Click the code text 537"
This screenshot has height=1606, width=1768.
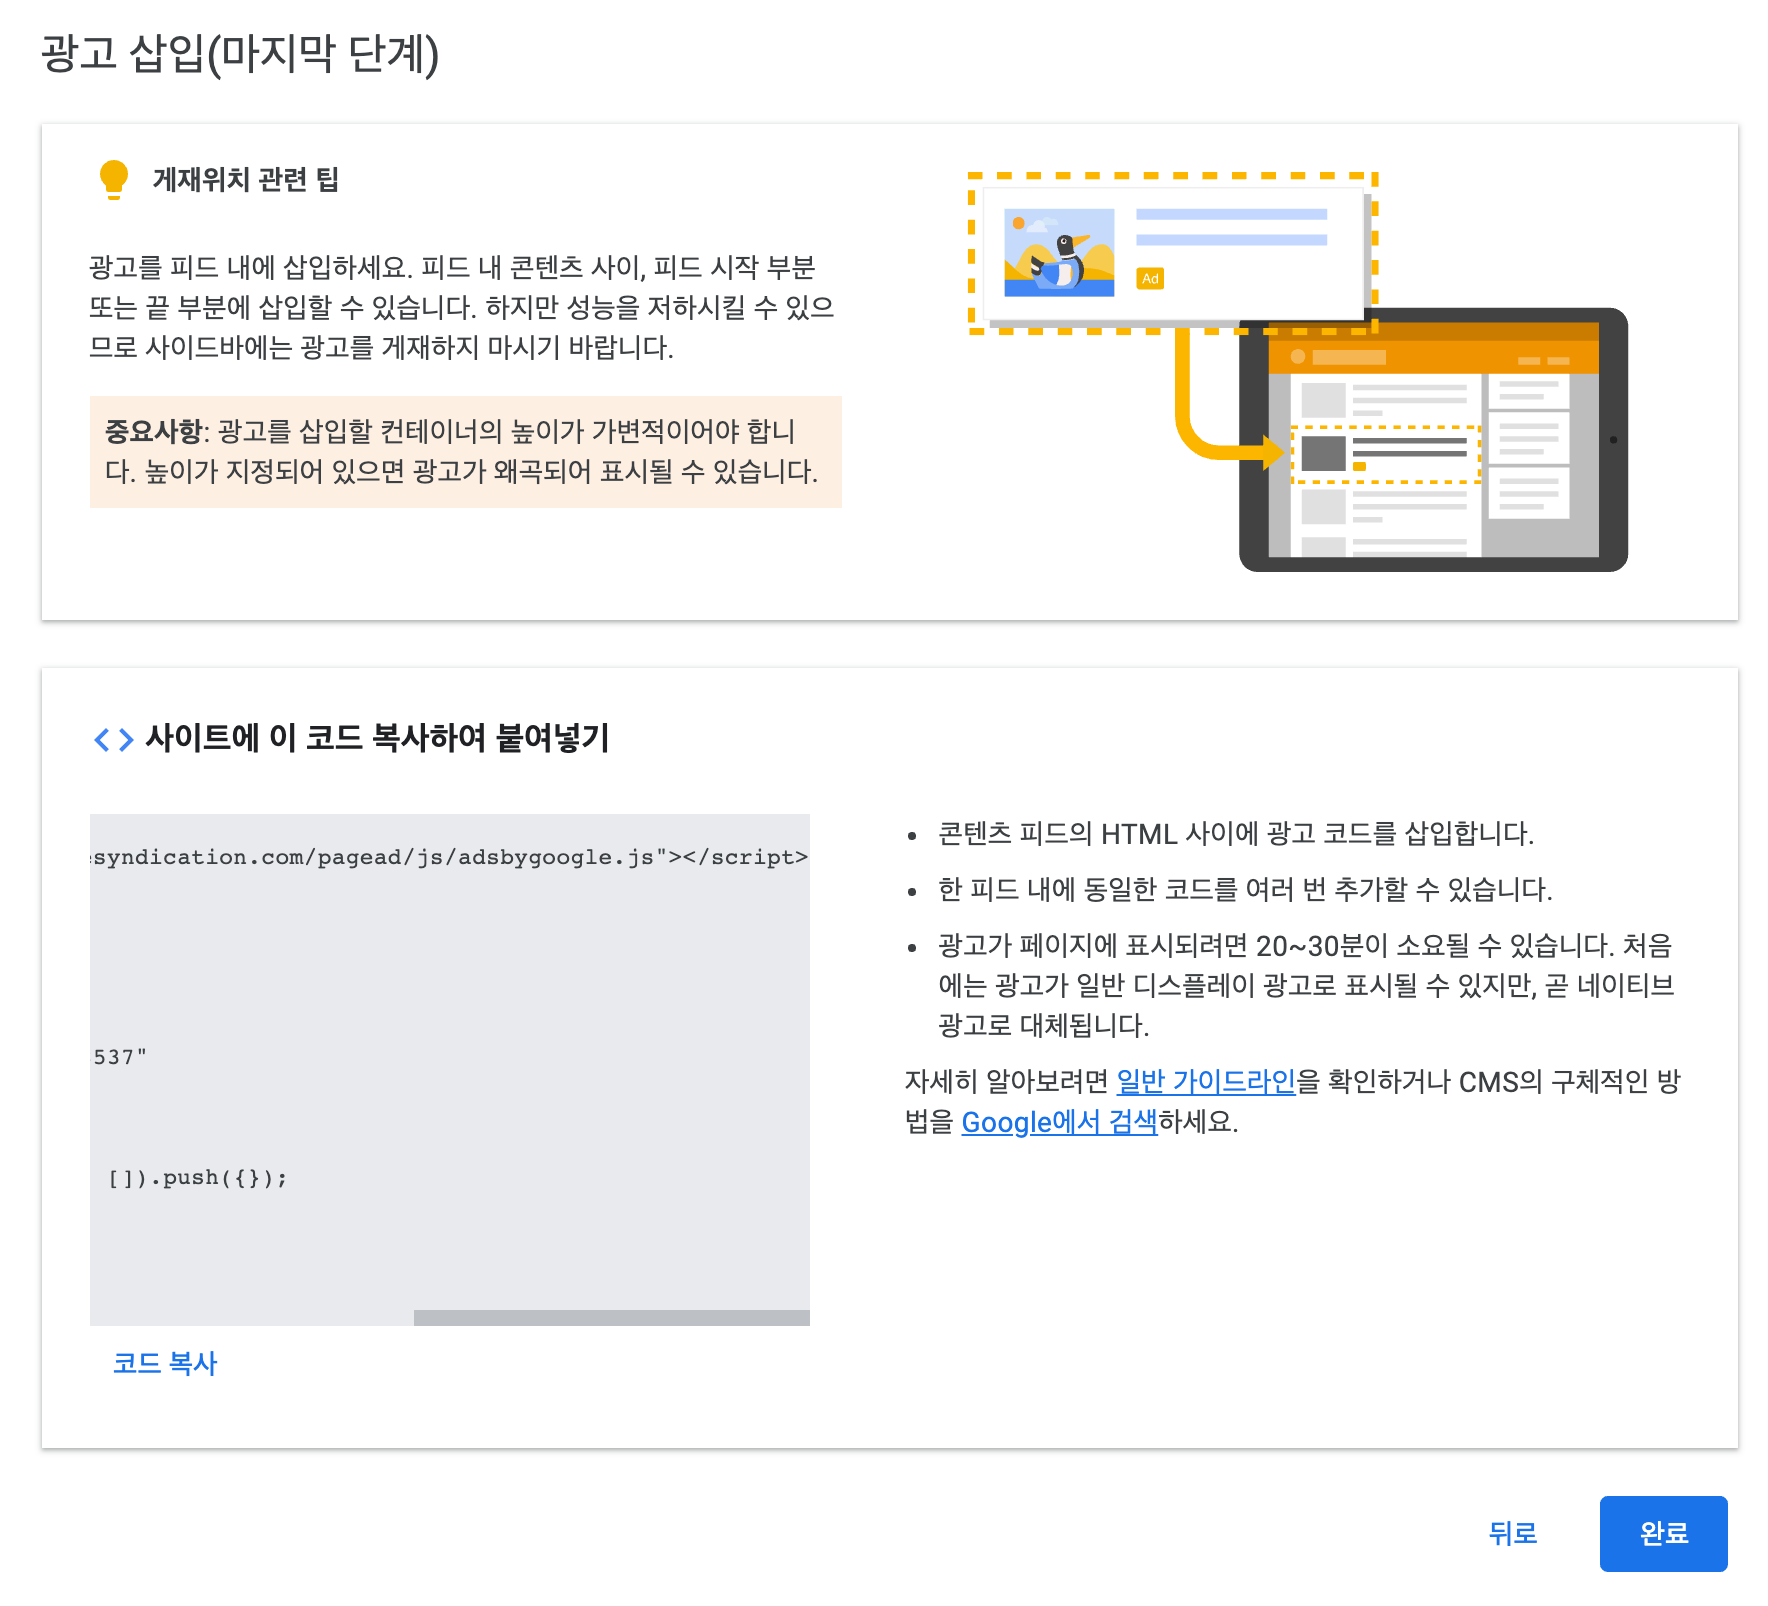pyautogui.click(x=120, y=1057)
